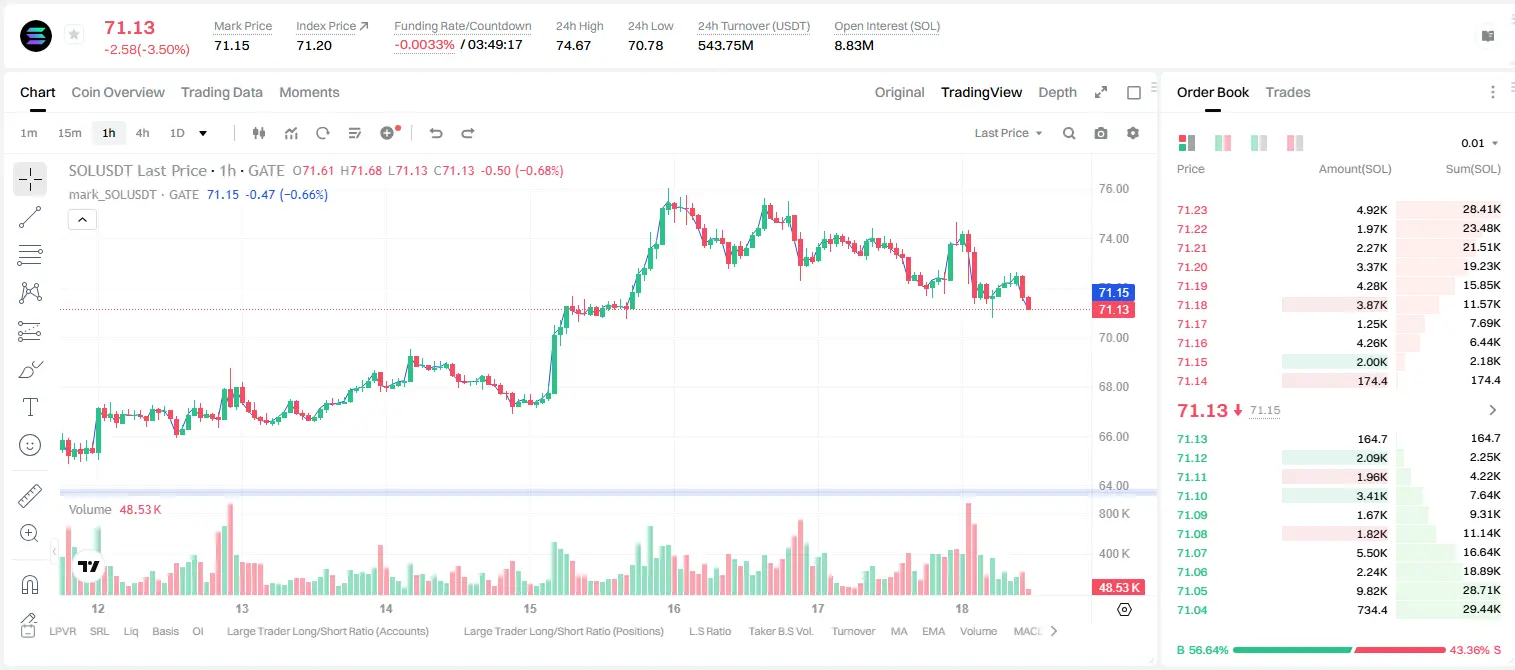
Task: Show the order book's sell-side-only view
Action: point(1295,143)
